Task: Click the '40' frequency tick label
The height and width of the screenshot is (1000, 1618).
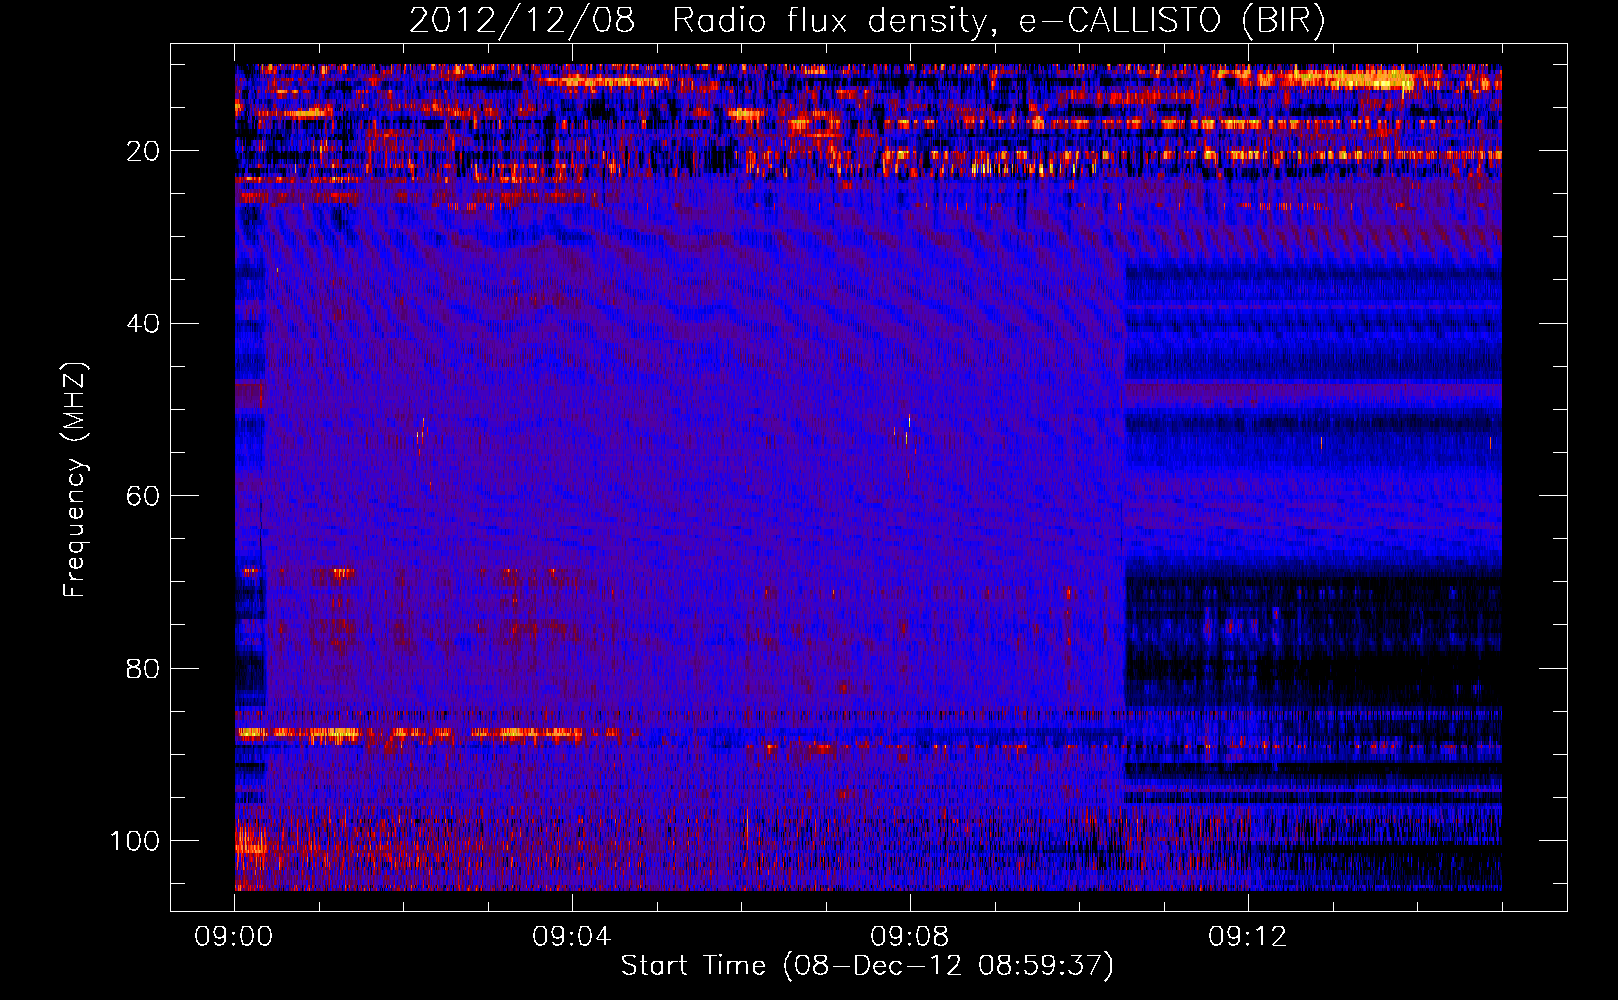Action: (x=143, y=324)
